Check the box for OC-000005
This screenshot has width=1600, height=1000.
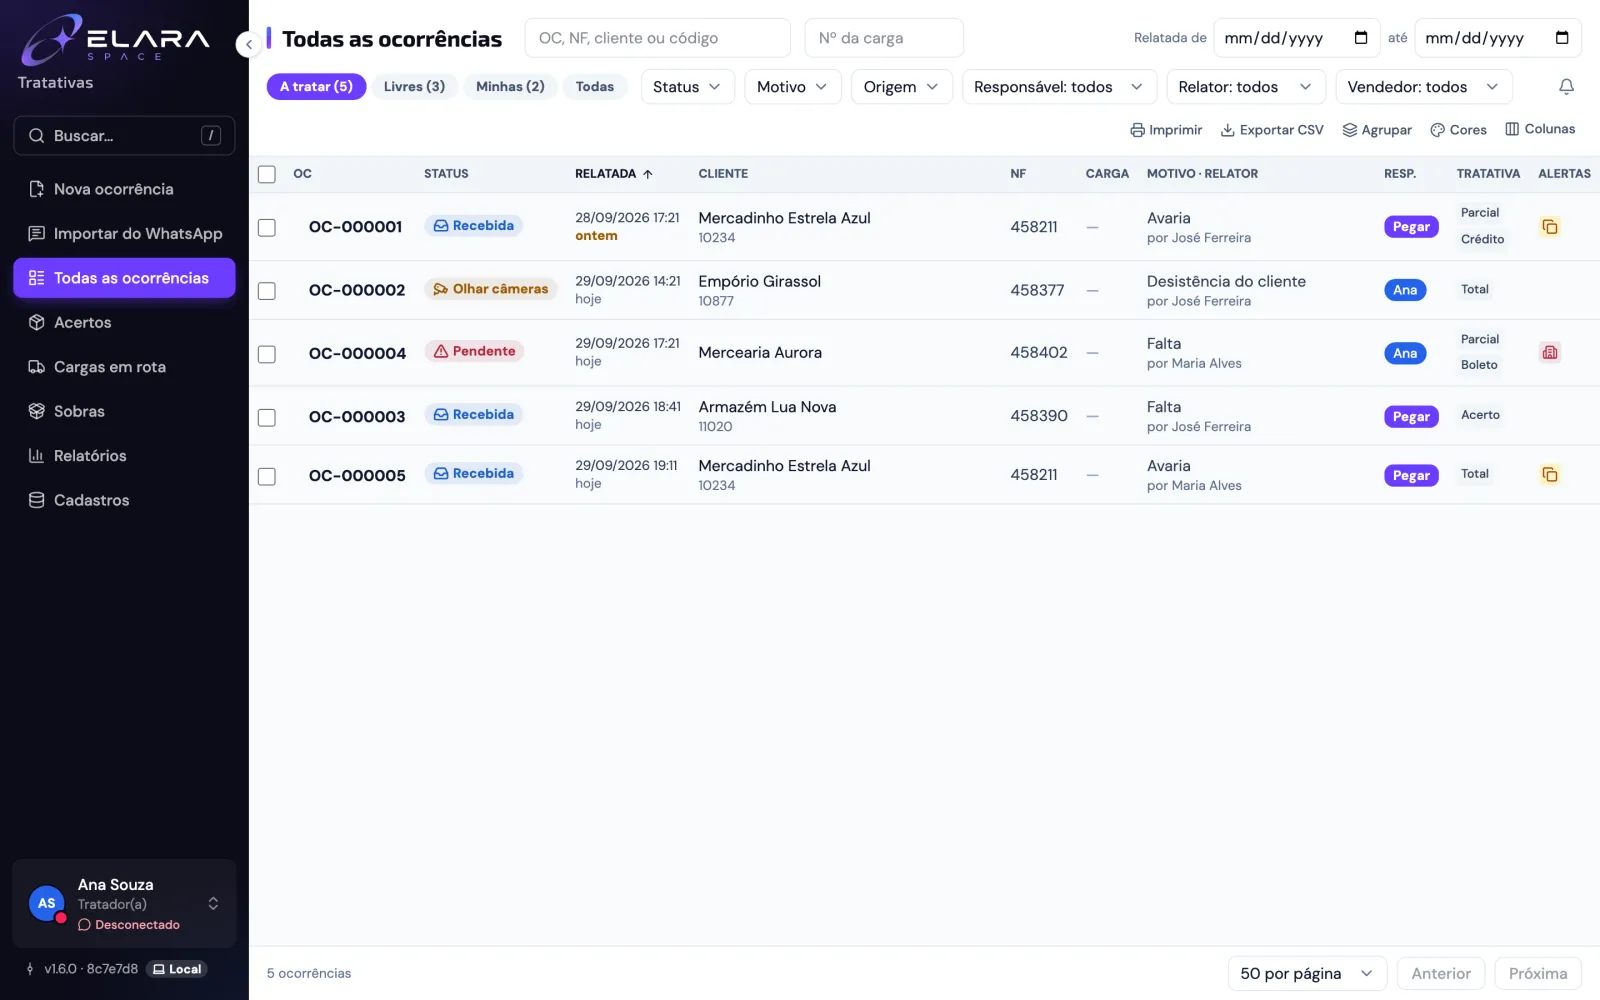(267, 475)
